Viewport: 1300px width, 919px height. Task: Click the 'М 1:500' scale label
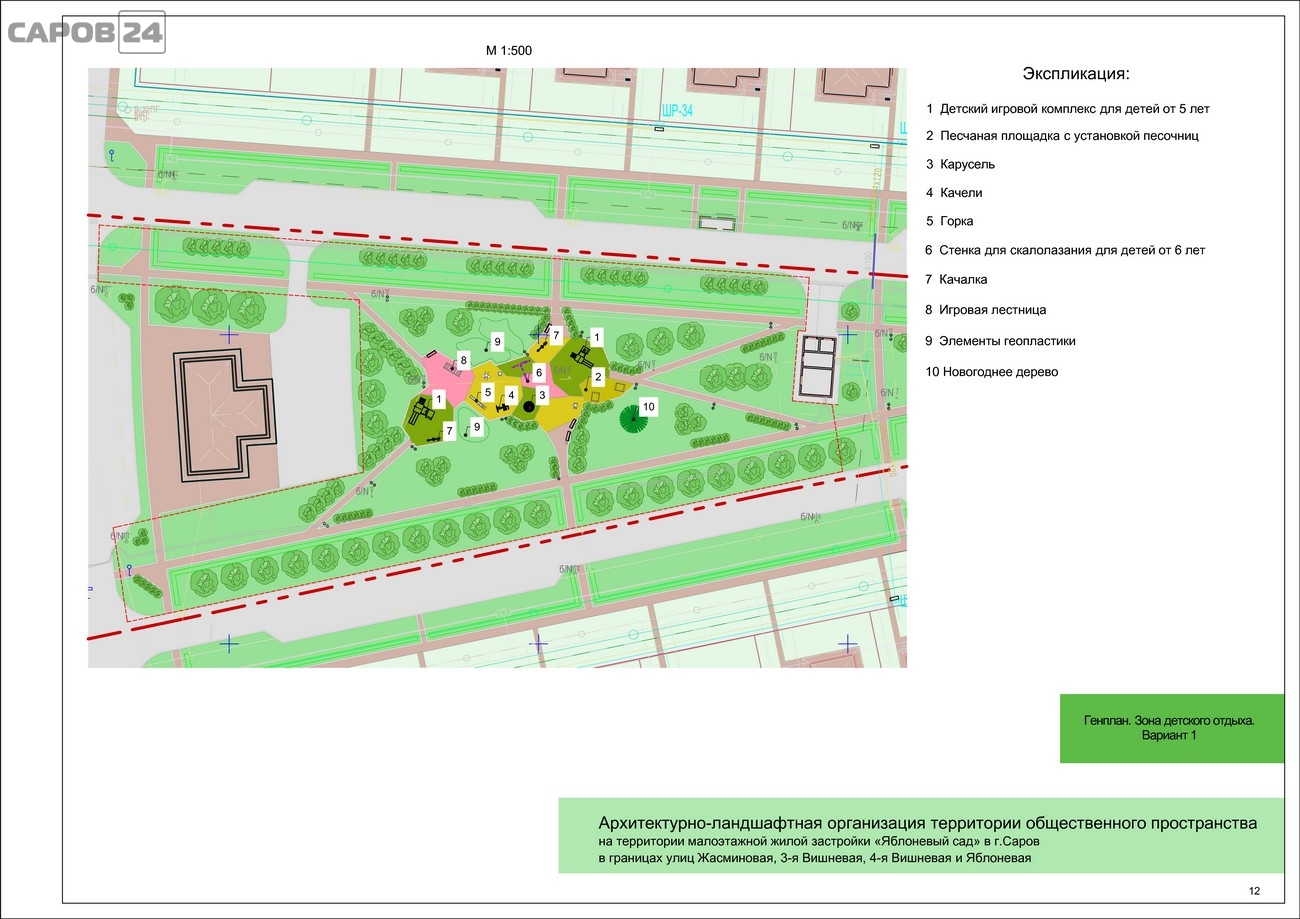[x=510, y=51]
